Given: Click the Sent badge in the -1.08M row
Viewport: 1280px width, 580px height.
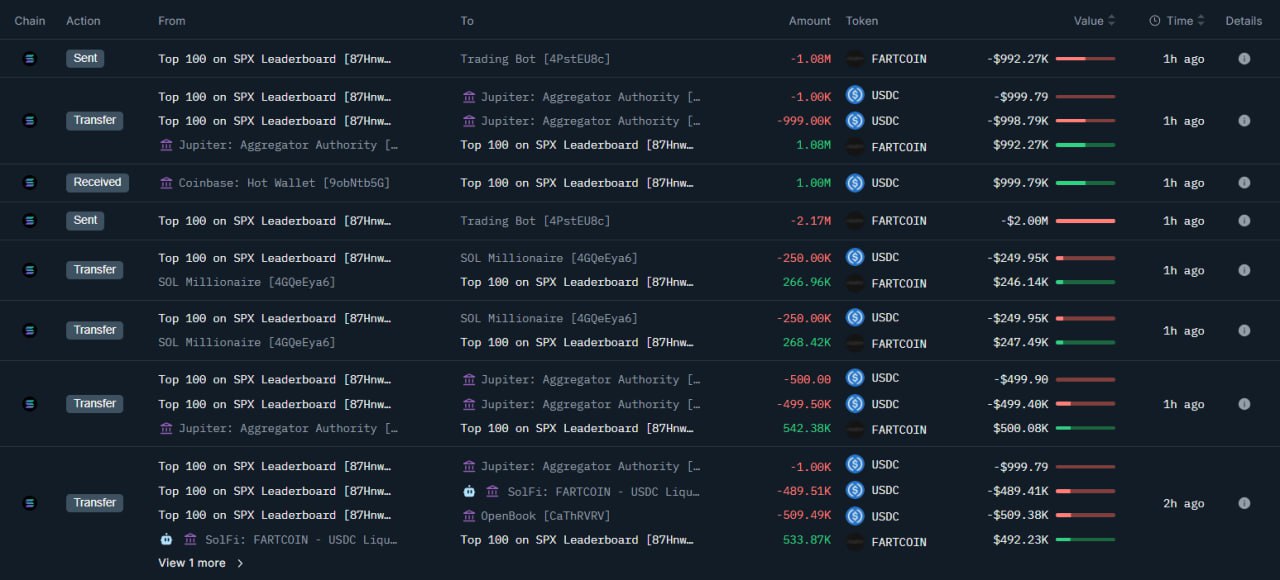Looking at the screenshot, I should click(x=85, y=58).
